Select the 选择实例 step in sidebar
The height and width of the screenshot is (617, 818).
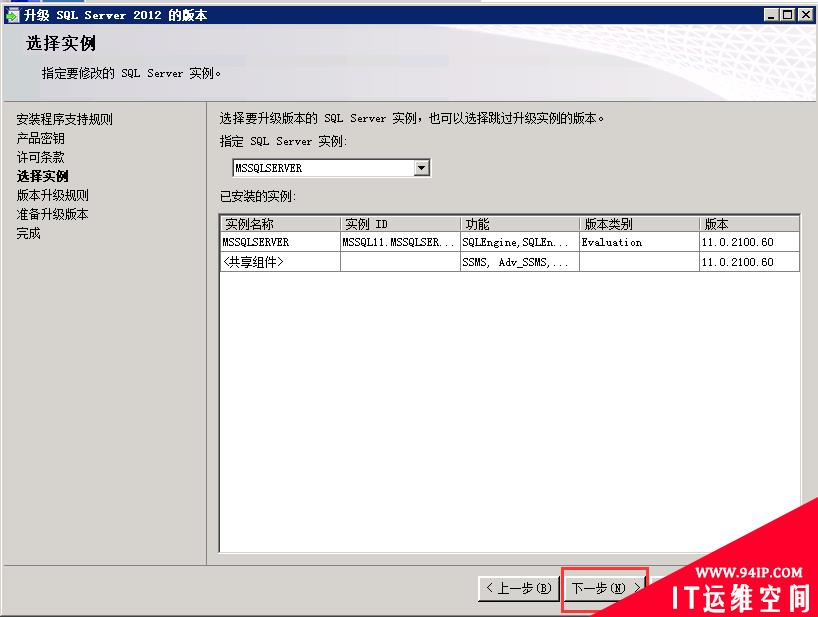tap(42, 176)
